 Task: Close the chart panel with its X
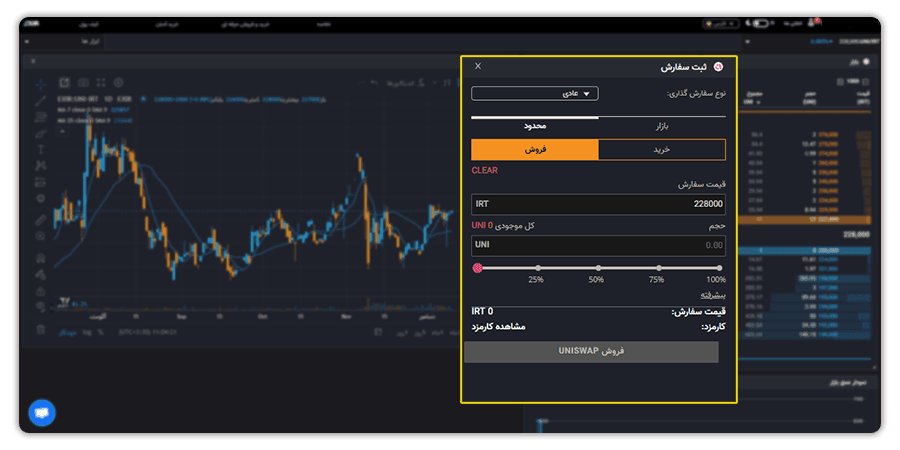(33, 61)
